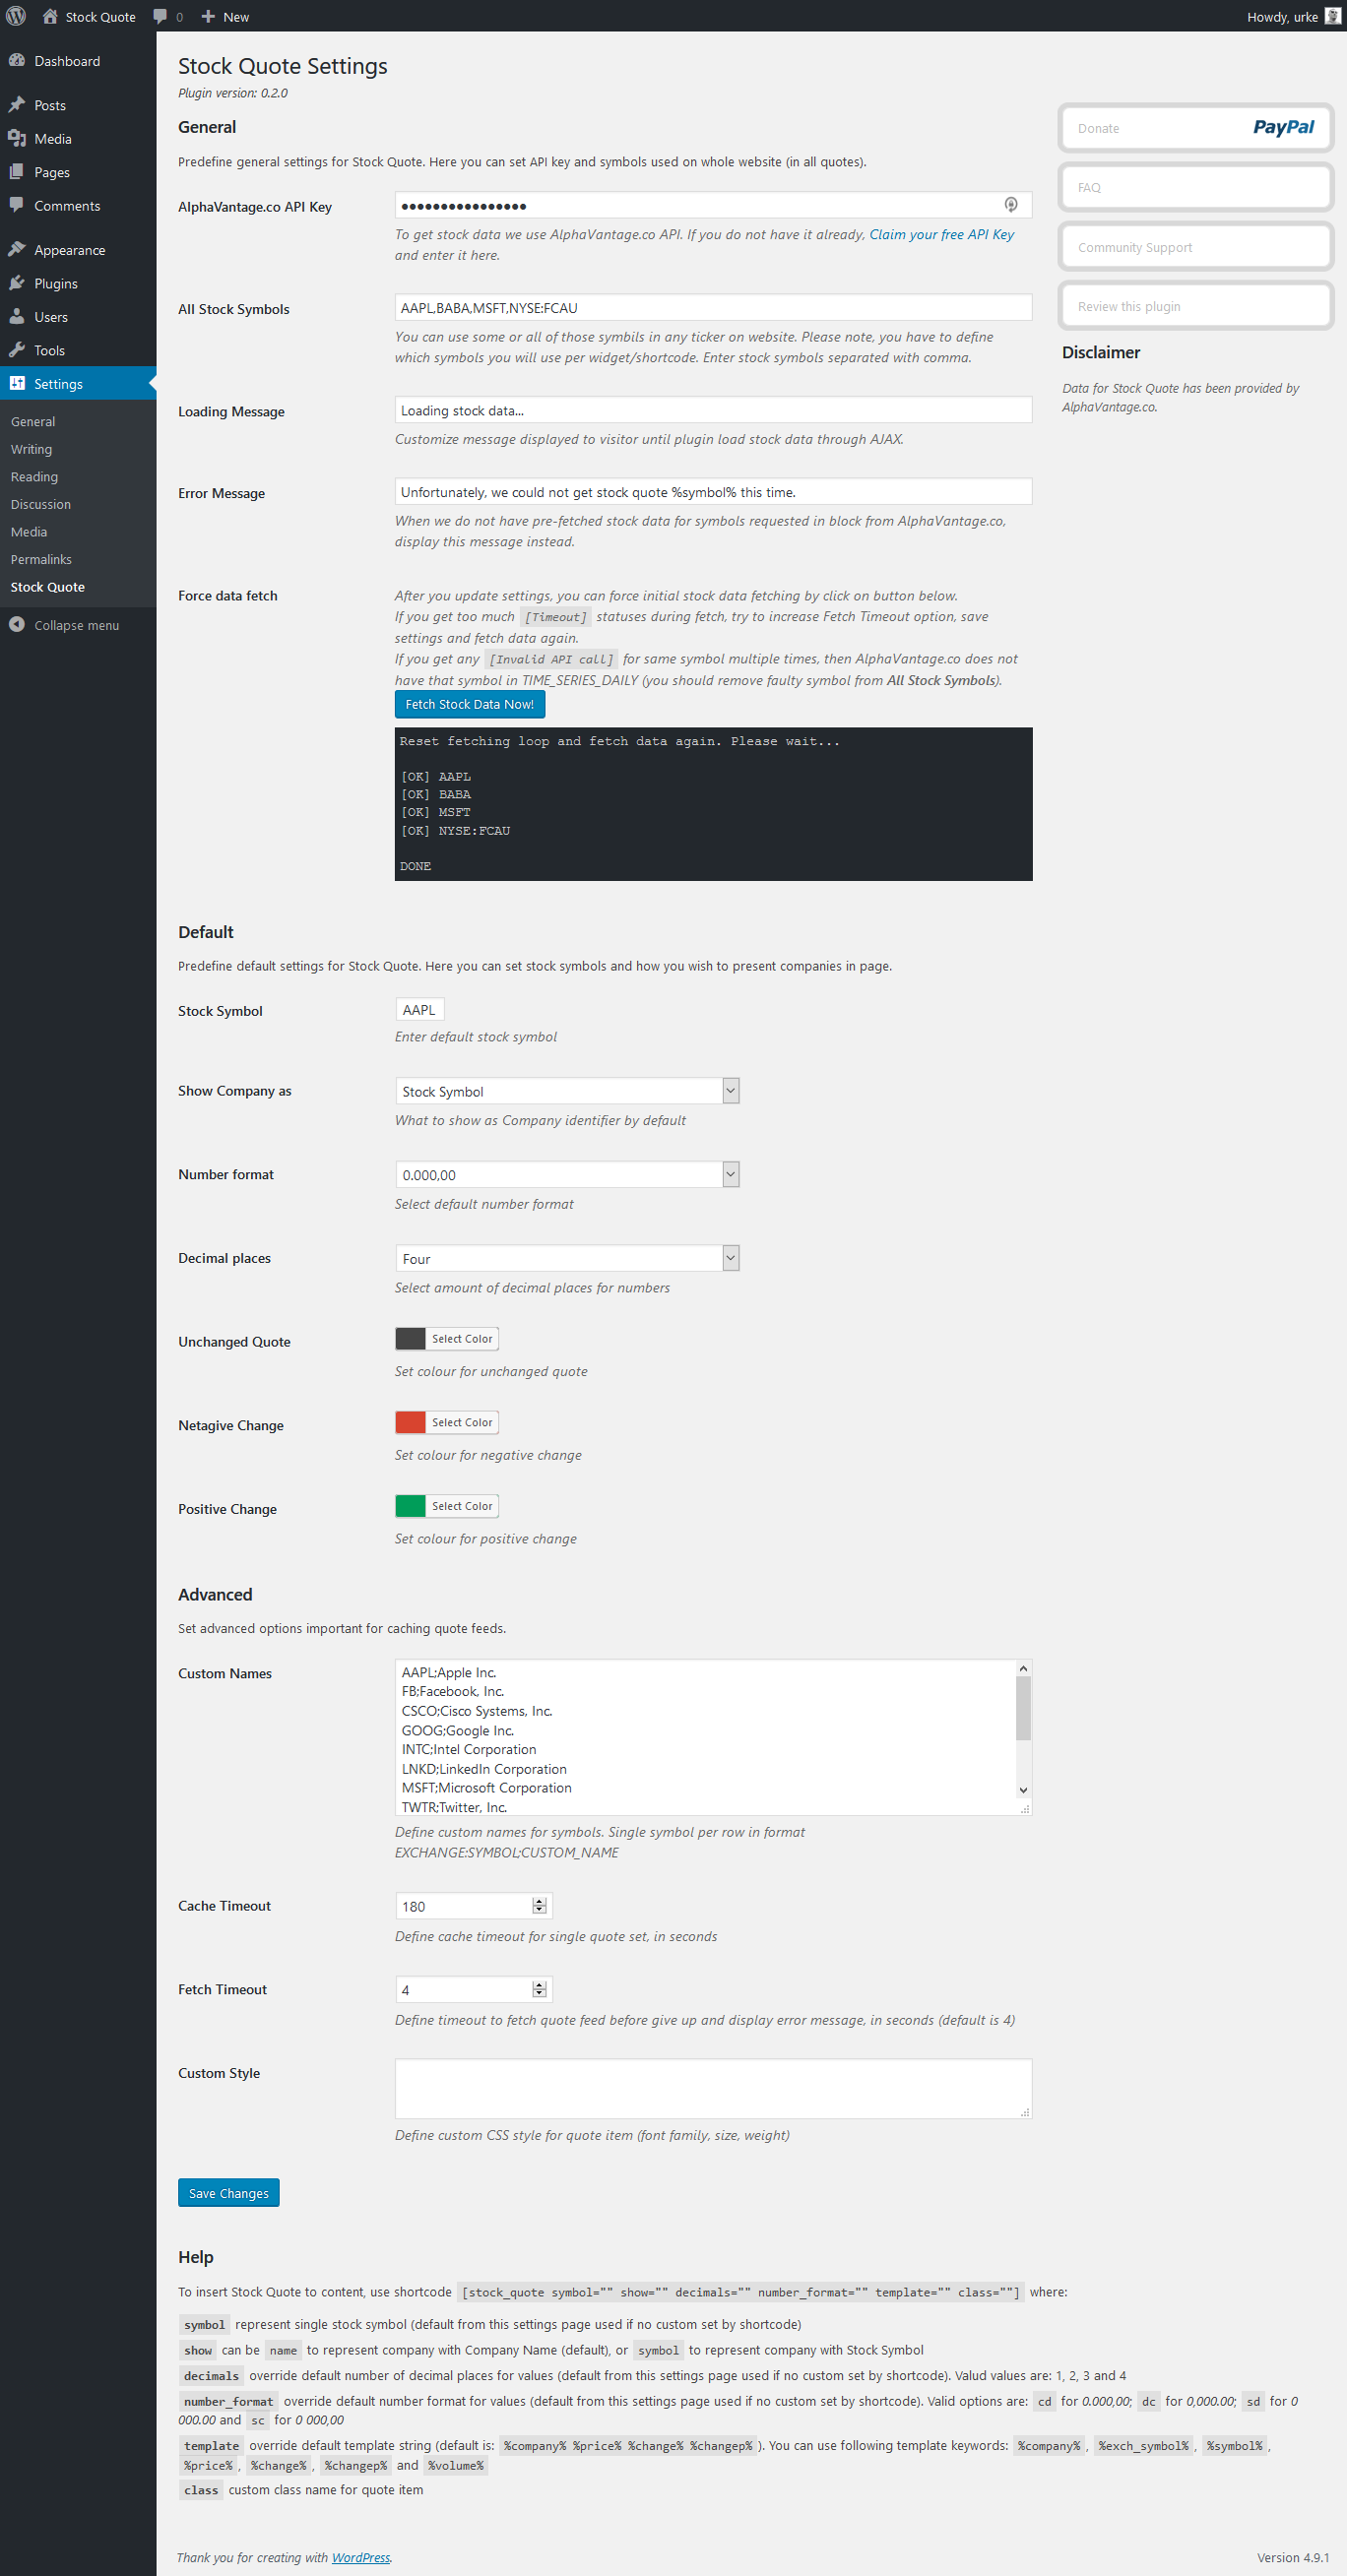Click the New content plus button
Screen dimensions: 1347x2576
[x=225, y=17]
